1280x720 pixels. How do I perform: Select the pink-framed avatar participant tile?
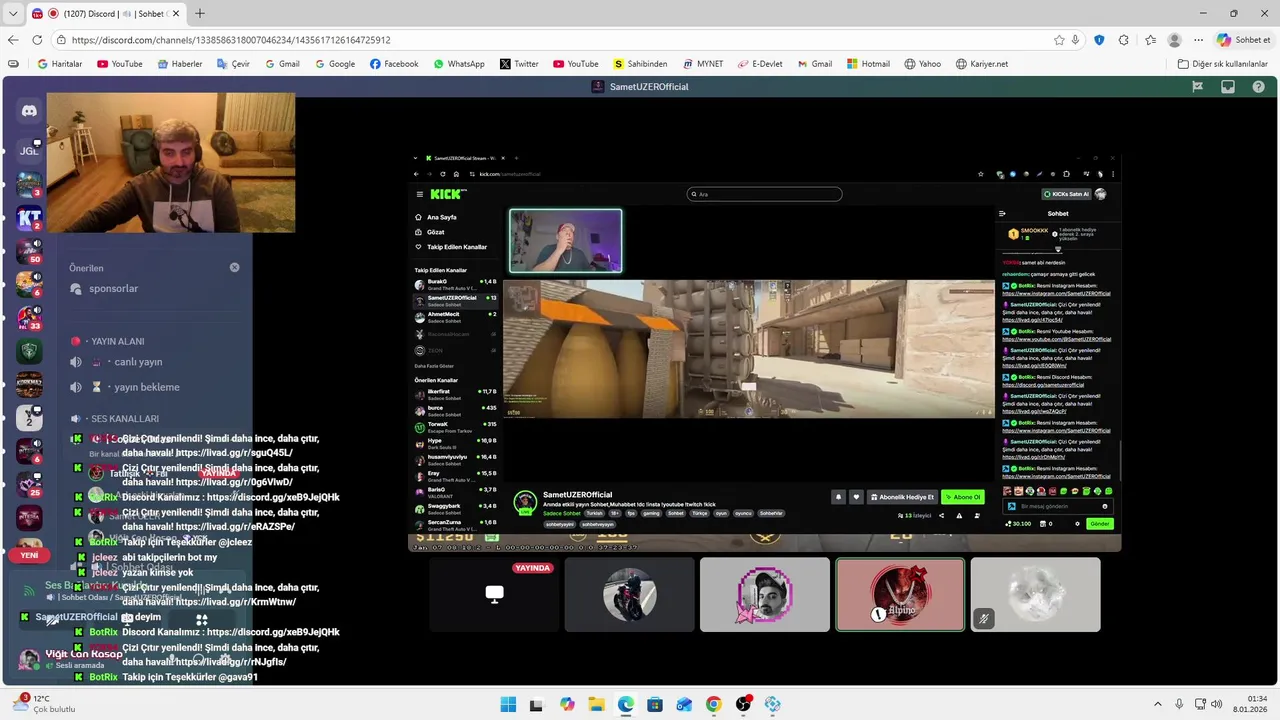(x=765, y=595)
